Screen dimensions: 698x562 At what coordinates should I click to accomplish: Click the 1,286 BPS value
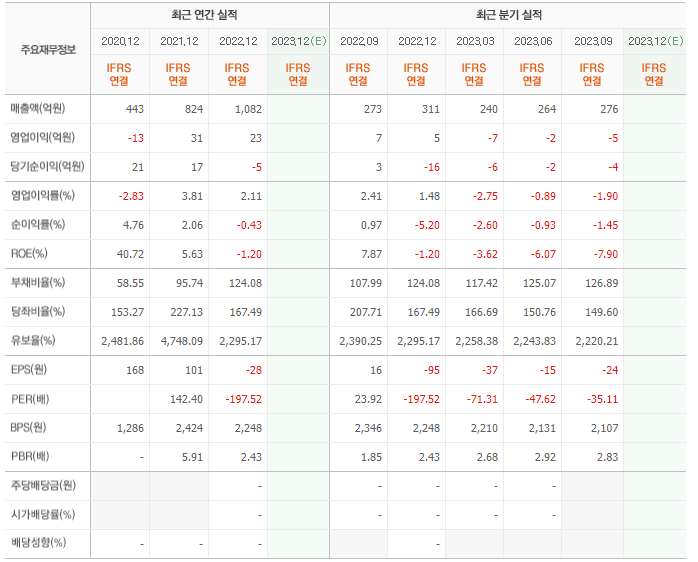130,428
